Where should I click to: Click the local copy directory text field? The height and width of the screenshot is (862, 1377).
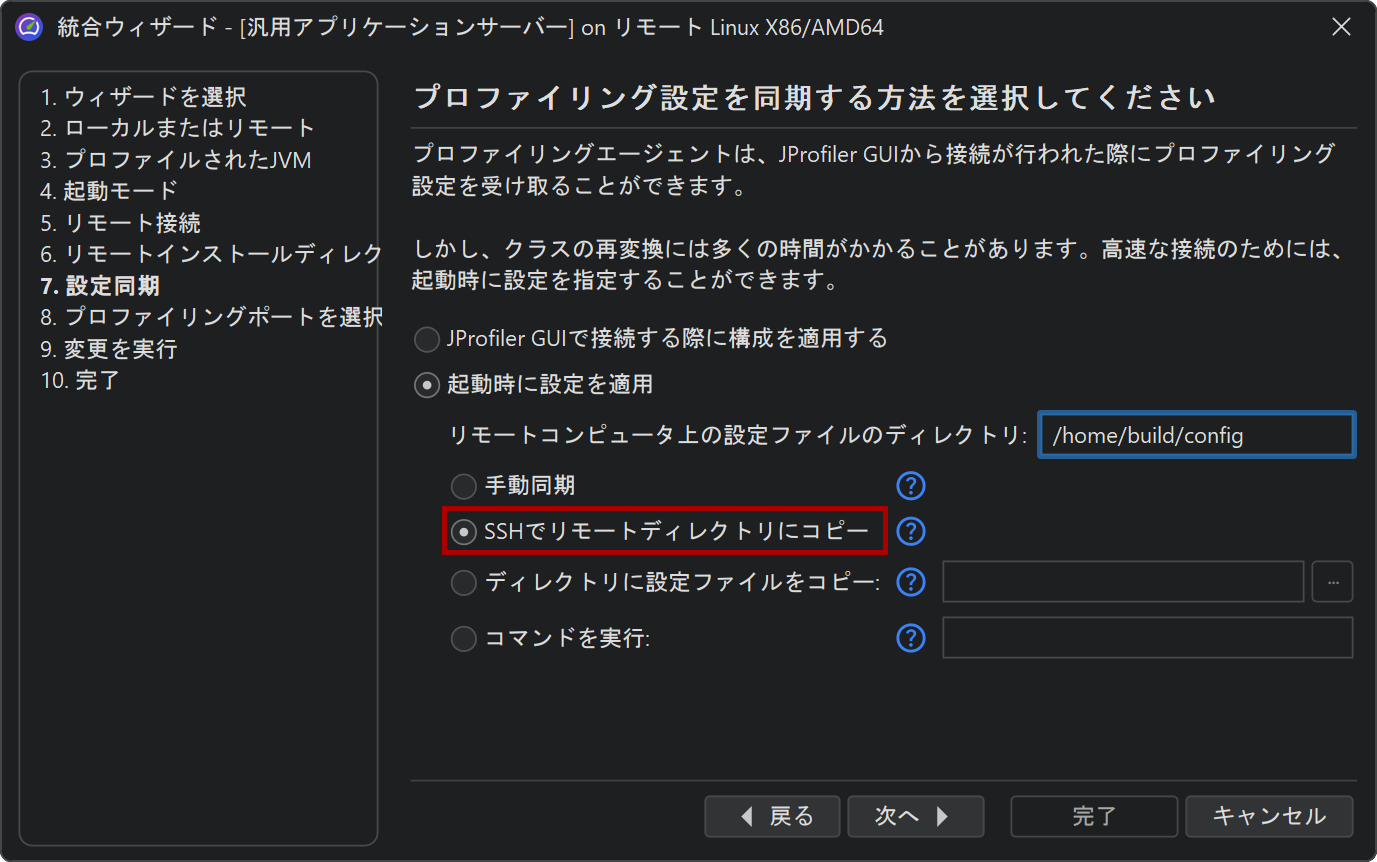coord(1124,582)
